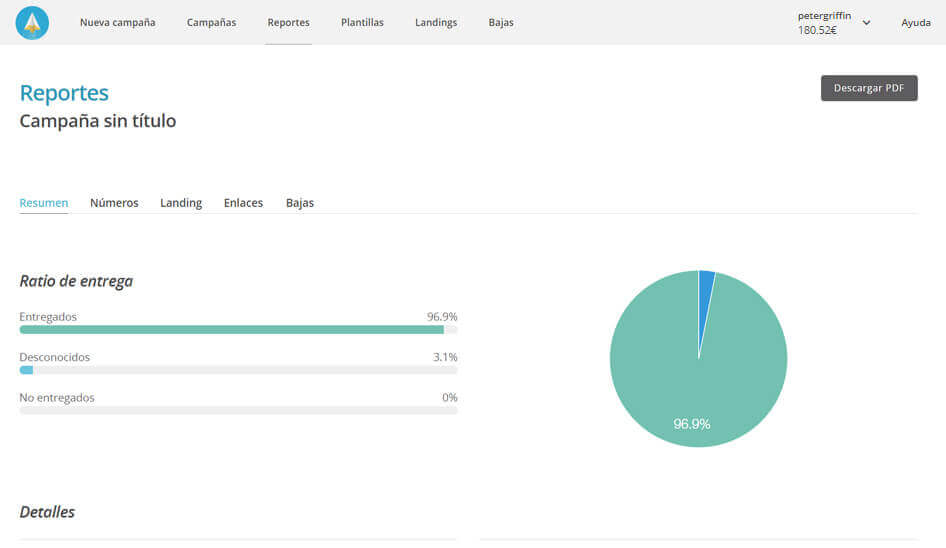Viewport: 946px width, 548px height.
Task: Click the Ayuda help link
Action: click(x=915, y=22)
